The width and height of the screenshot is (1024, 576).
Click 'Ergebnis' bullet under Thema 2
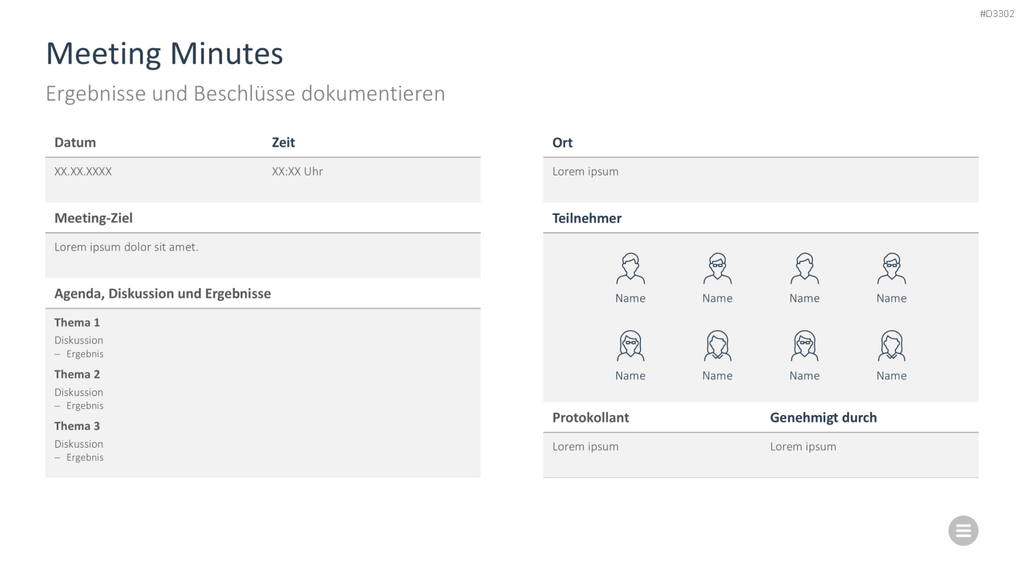85,406
